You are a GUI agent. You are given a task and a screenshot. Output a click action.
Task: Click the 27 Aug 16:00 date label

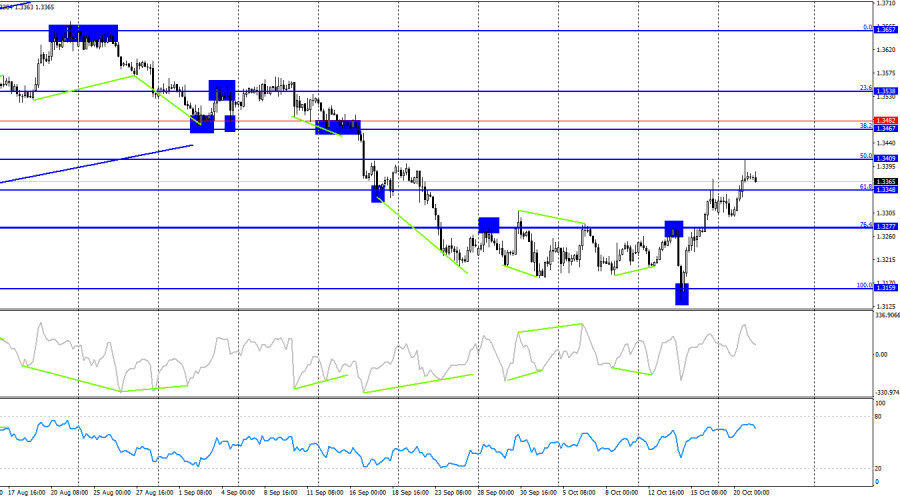(x=154, y=493)
